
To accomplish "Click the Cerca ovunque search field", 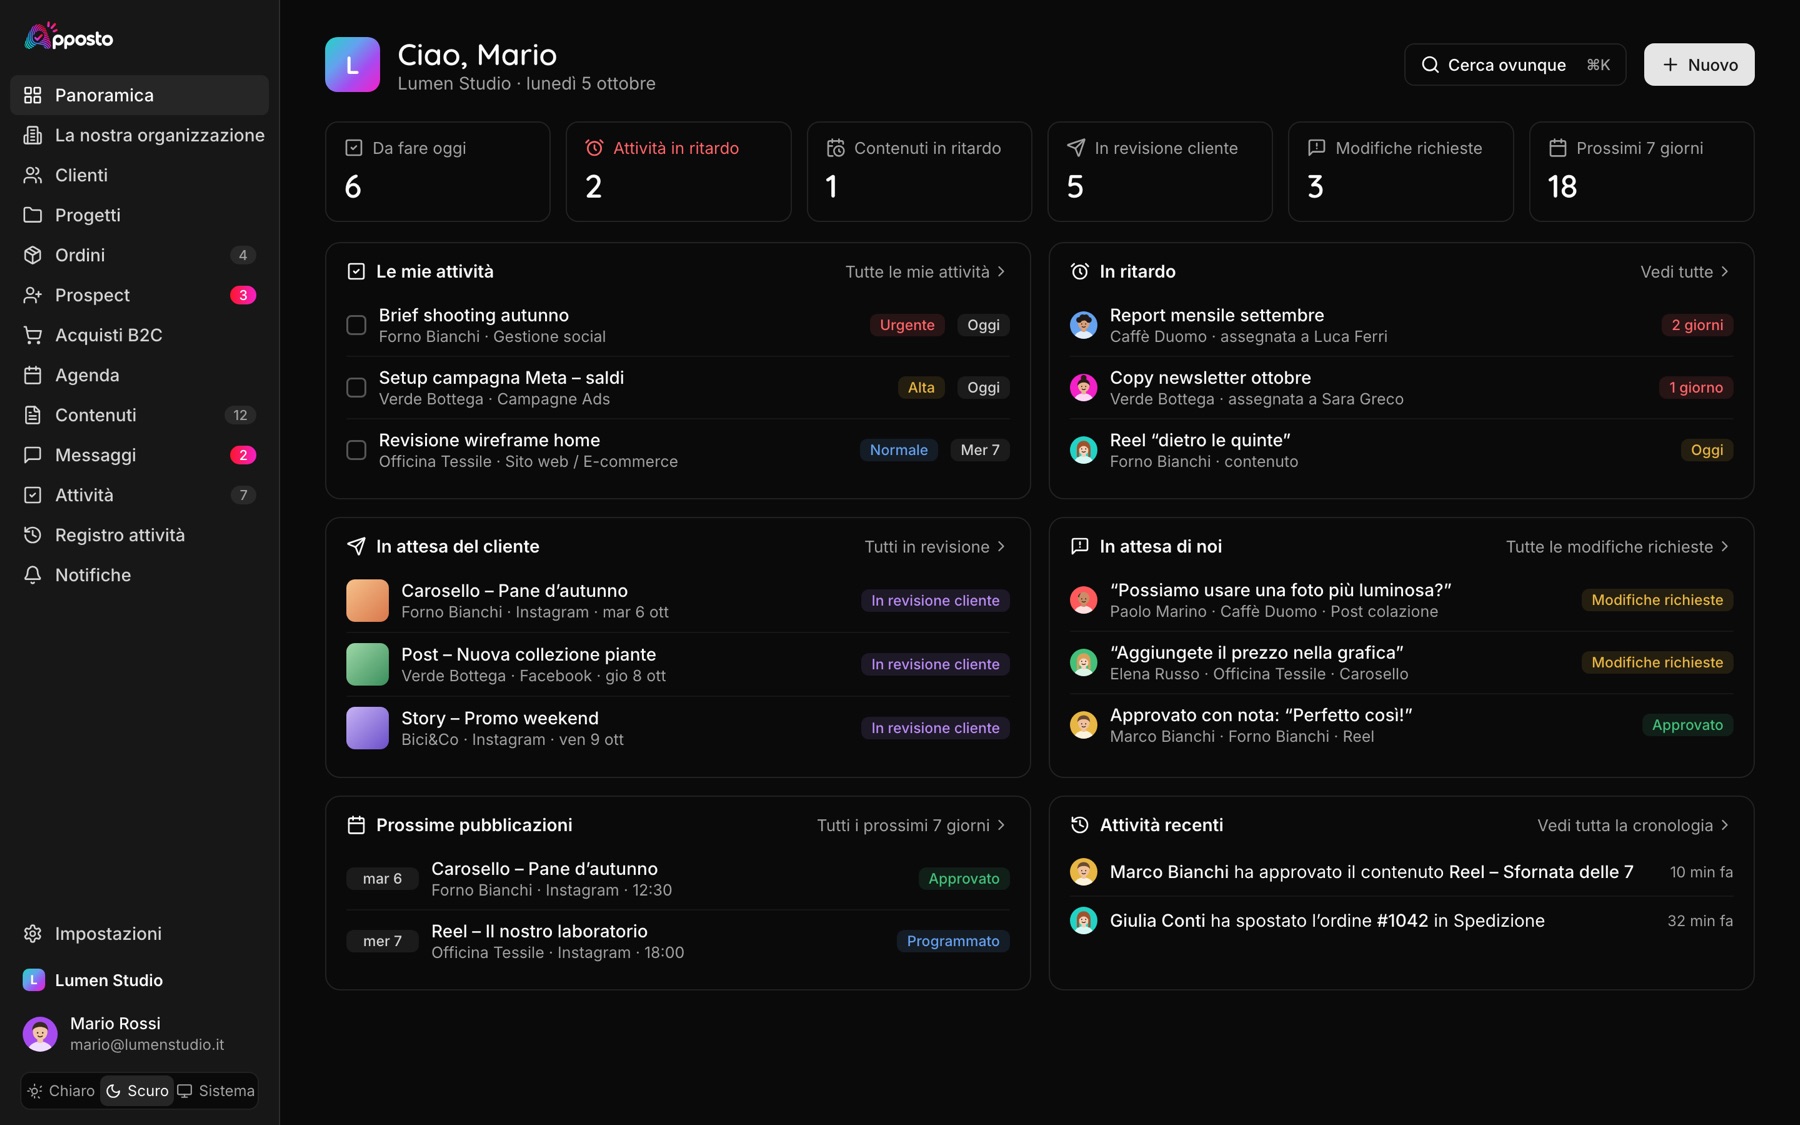I will [x=1515, y=65].
